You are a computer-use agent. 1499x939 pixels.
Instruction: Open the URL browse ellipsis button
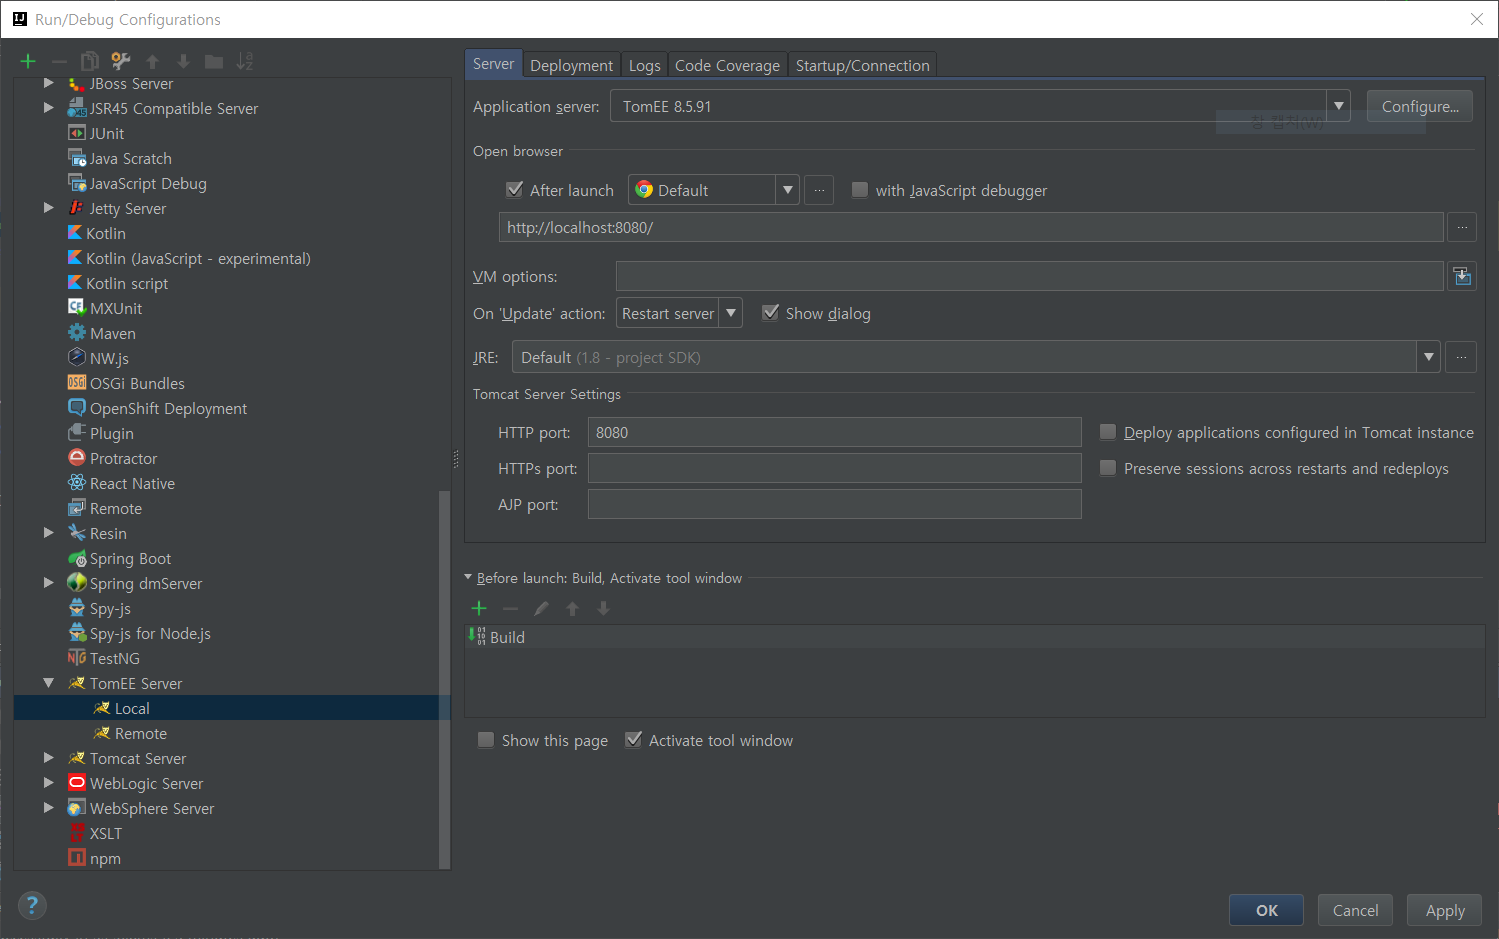(1462, 227)
